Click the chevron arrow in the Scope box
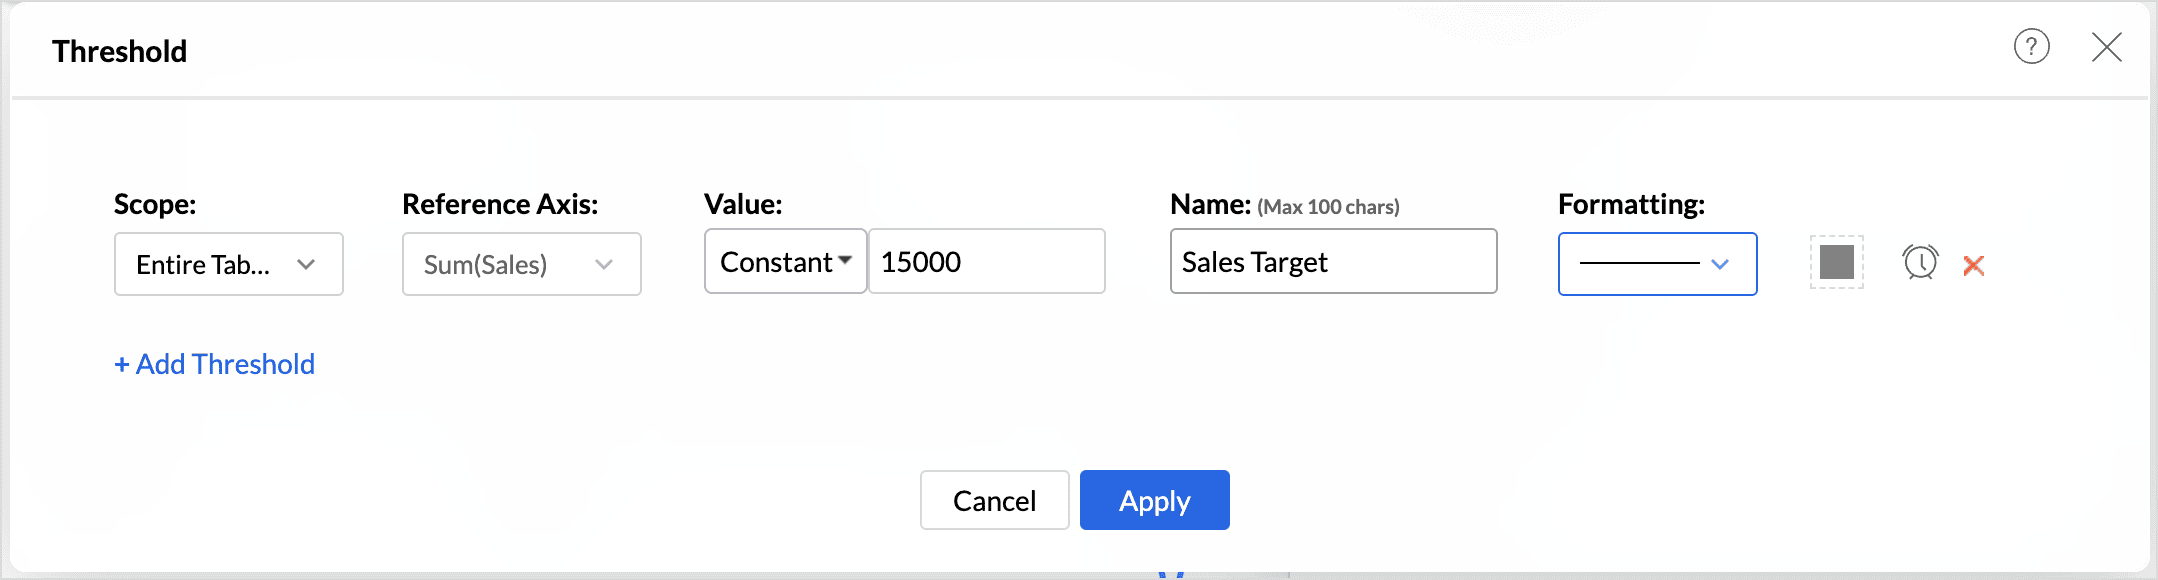The width and height of the screenshot is (2158, 580). coord(306,264)
